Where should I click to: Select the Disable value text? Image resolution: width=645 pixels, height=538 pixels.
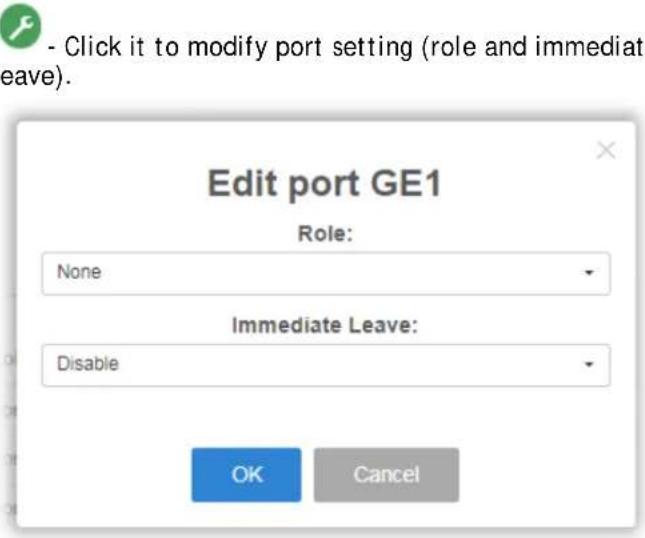pyautogui.click(x=88, y=364)
